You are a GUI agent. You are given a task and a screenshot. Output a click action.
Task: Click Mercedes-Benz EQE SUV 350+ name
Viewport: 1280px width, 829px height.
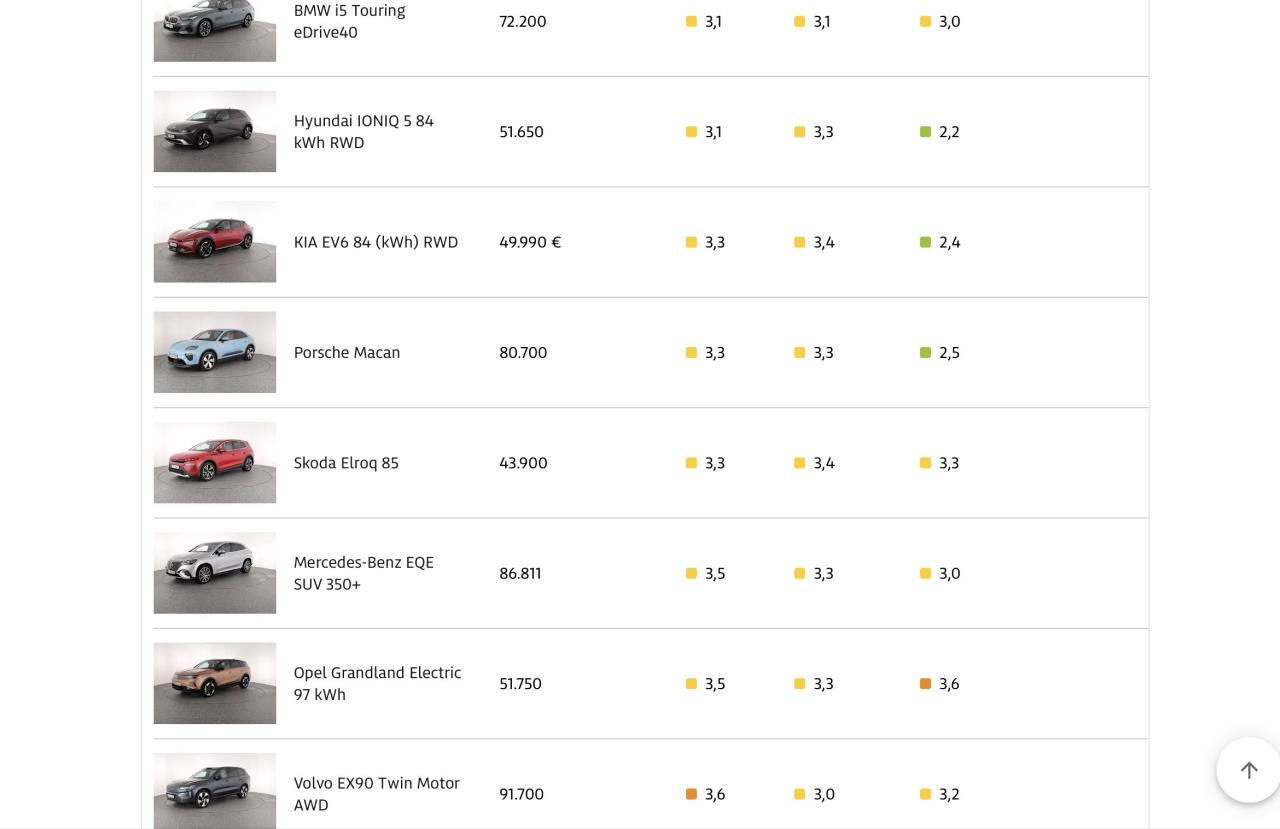click(x=363, y=573)
